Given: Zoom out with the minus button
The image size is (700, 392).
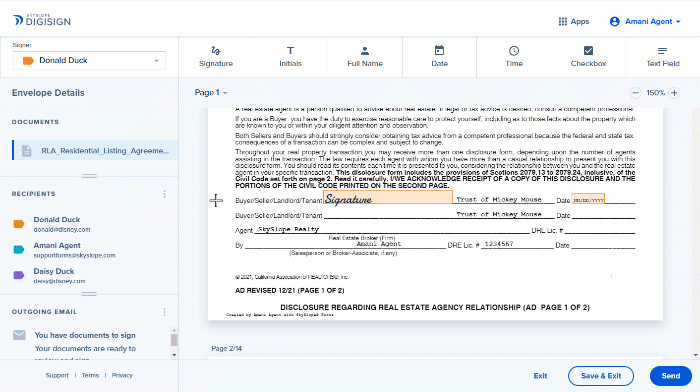Looking at the screenshot, I should (x=635, y=93).
